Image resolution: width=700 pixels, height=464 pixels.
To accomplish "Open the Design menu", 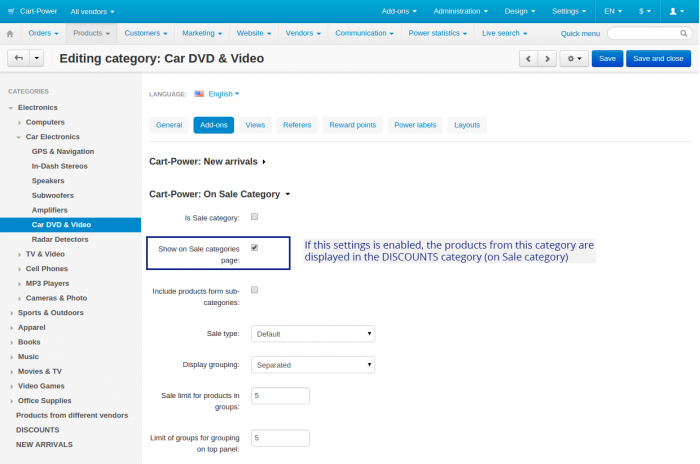I will pos(520,11).
